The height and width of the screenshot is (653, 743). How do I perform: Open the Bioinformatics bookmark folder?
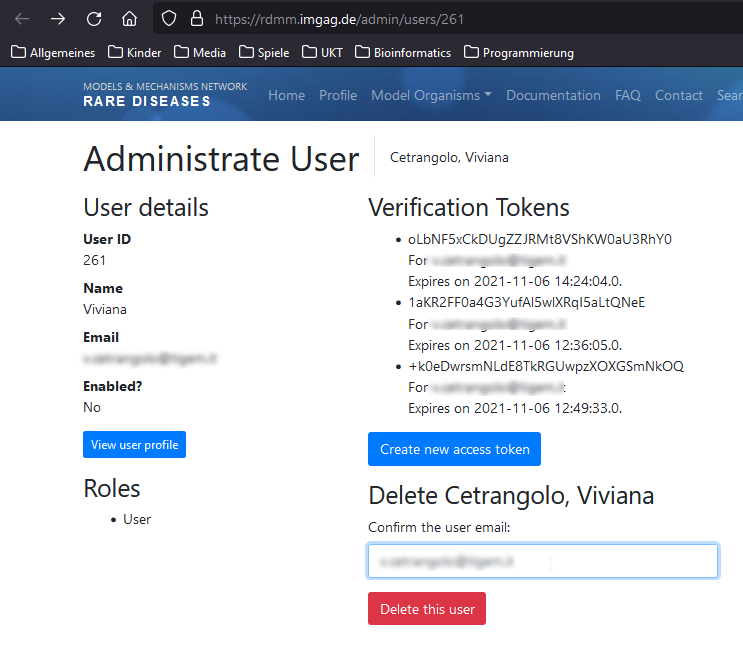[403, 52]
